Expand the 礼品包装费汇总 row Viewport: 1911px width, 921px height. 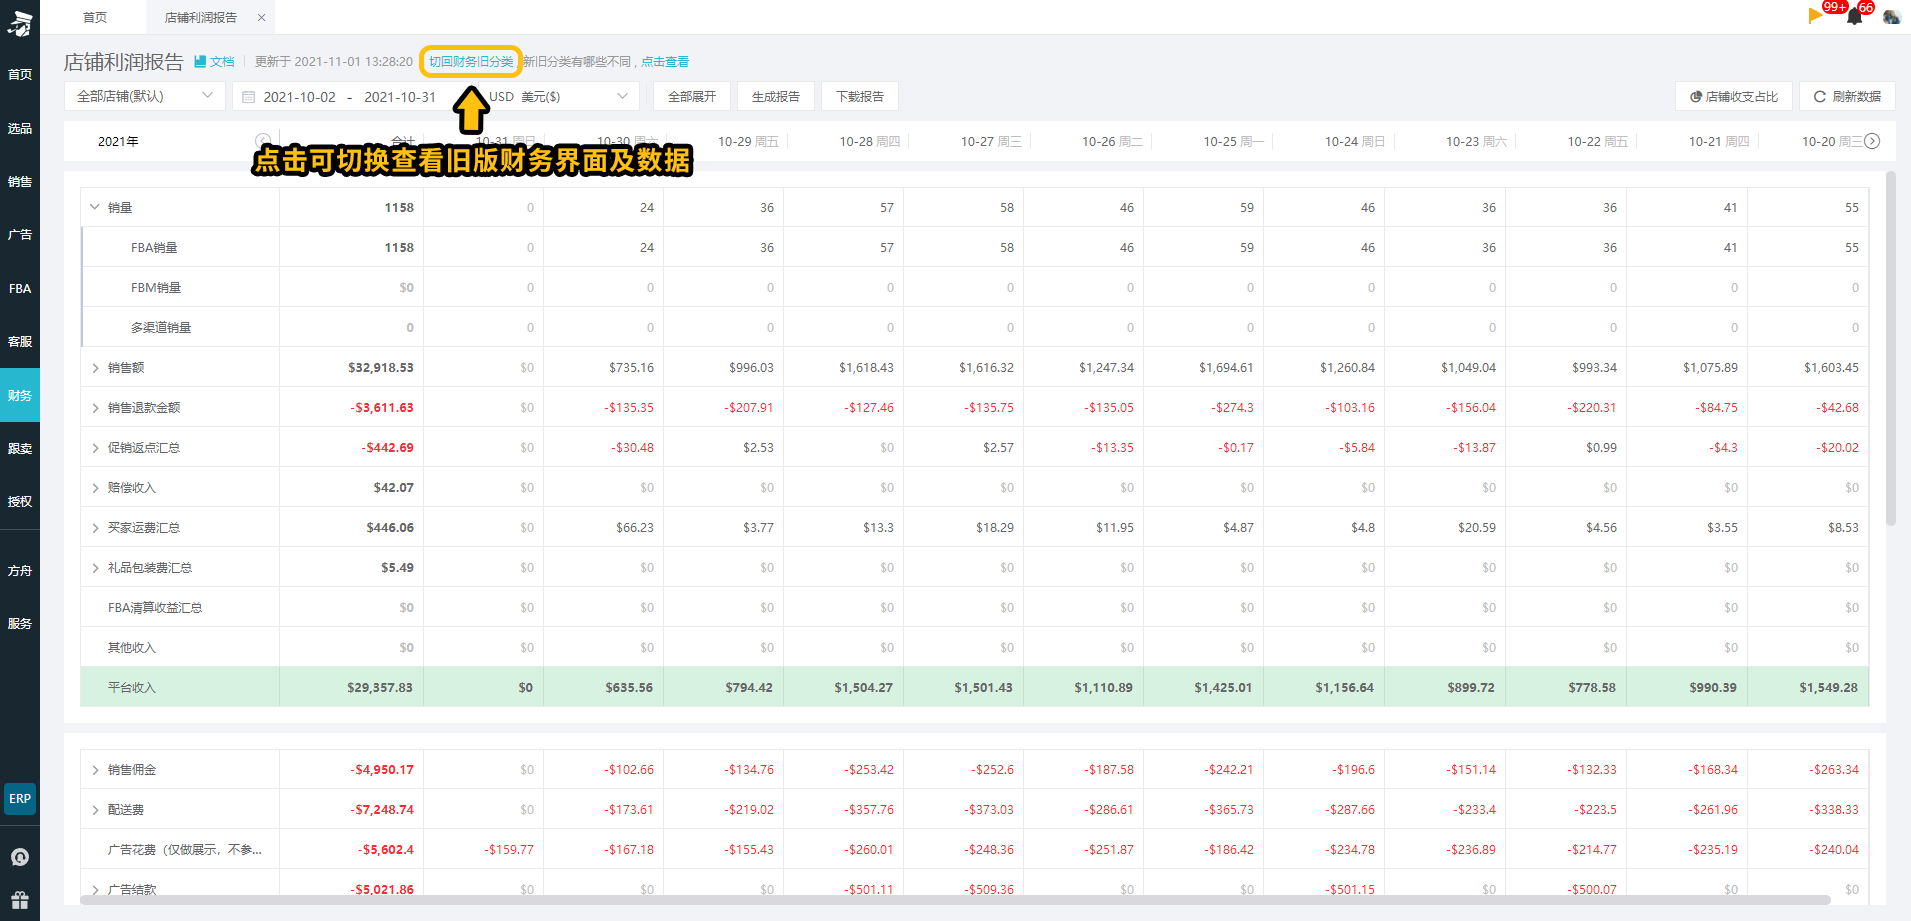[x=95, y=568]
